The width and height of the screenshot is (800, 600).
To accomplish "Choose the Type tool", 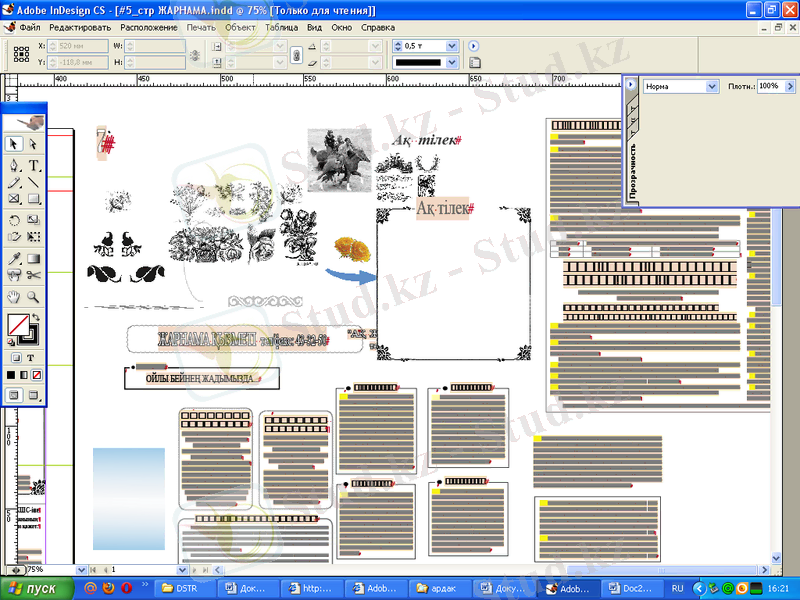I will [x=33, y=165].
